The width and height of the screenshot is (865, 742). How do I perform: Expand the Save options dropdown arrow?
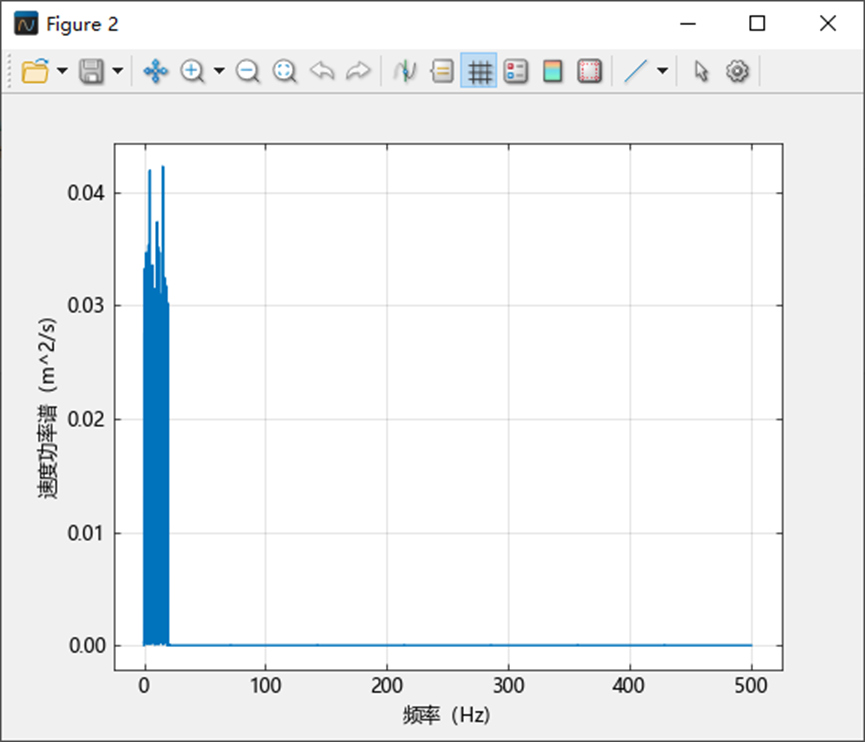(x=118, y=71)
